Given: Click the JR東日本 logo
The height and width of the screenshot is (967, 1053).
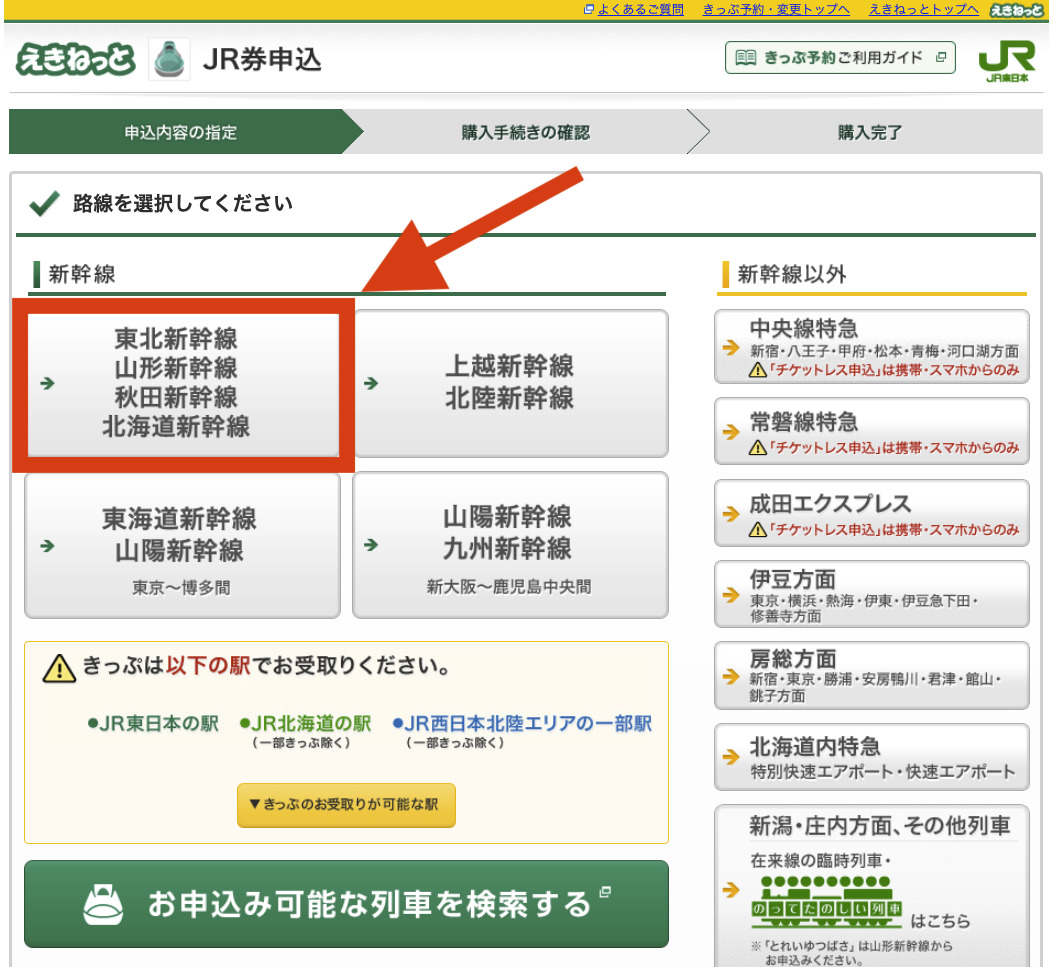Looking at the screenshot, I should (1007, 61).
